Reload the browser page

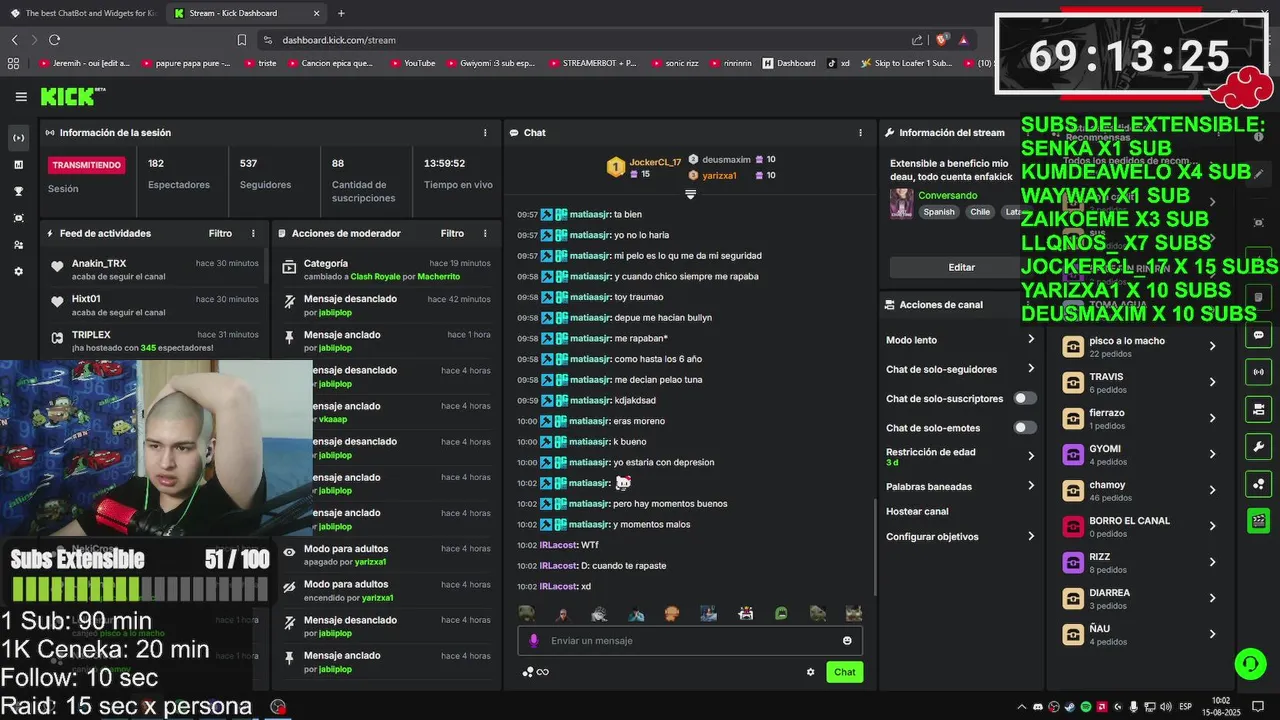[x=54, y=40]
